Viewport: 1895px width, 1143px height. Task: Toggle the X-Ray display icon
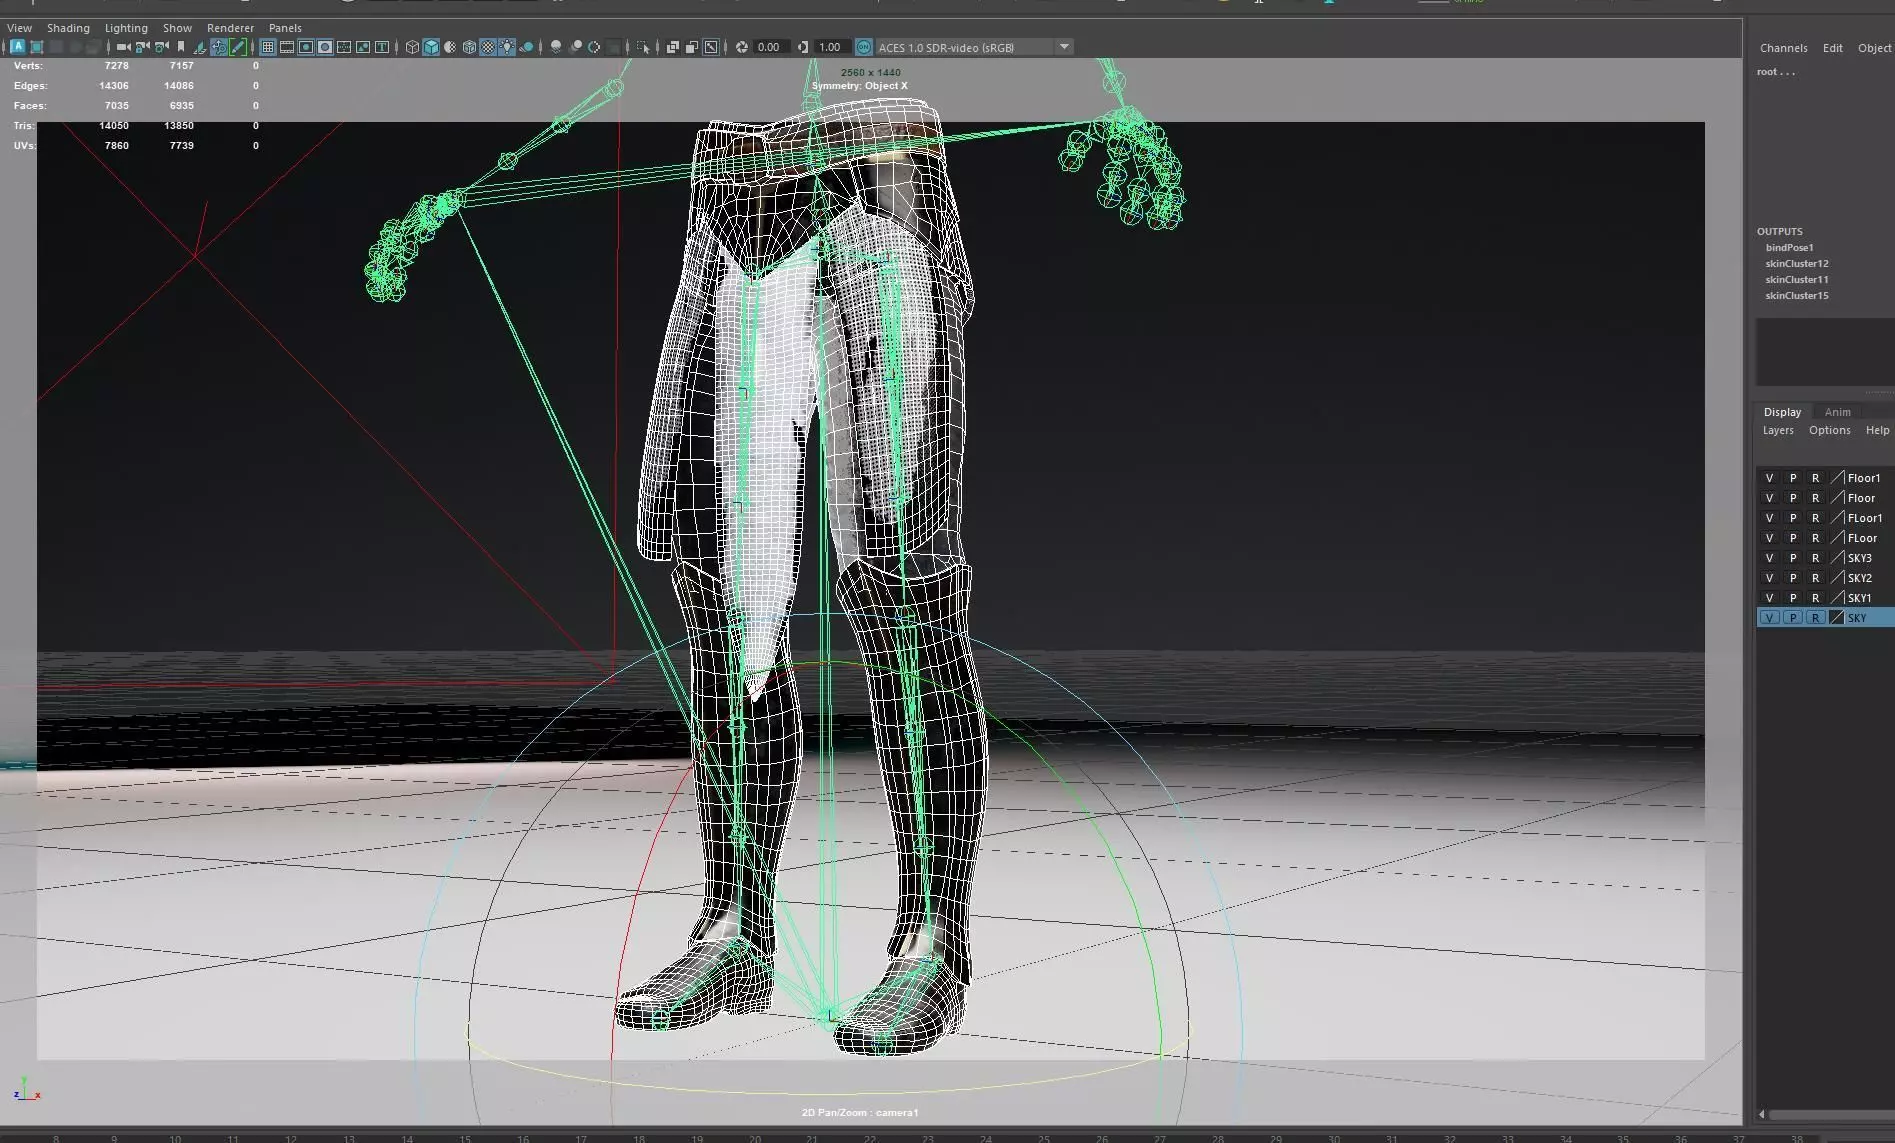tap(672, 47)
